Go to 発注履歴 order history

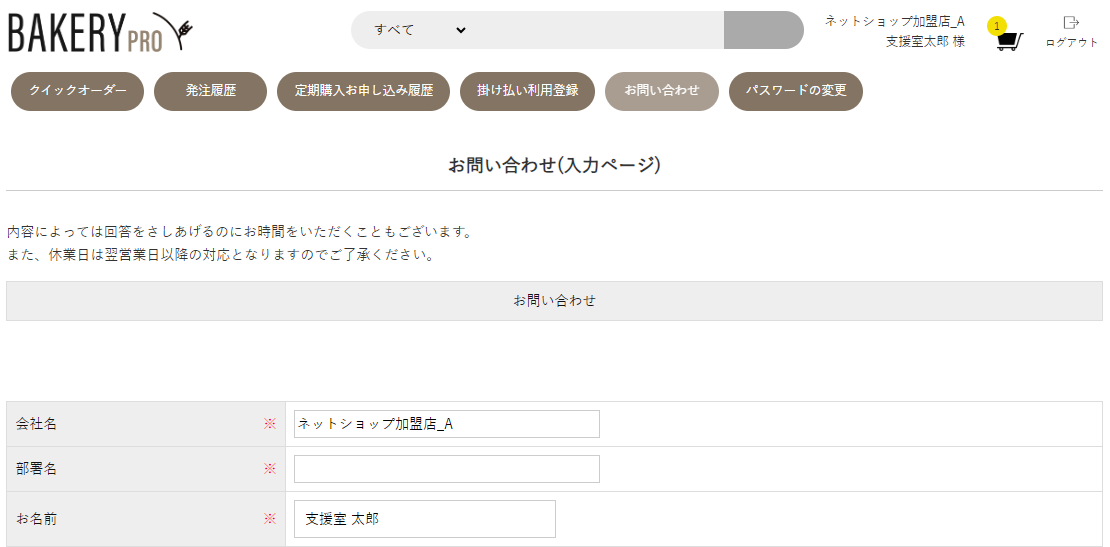(x=210, y=91)
